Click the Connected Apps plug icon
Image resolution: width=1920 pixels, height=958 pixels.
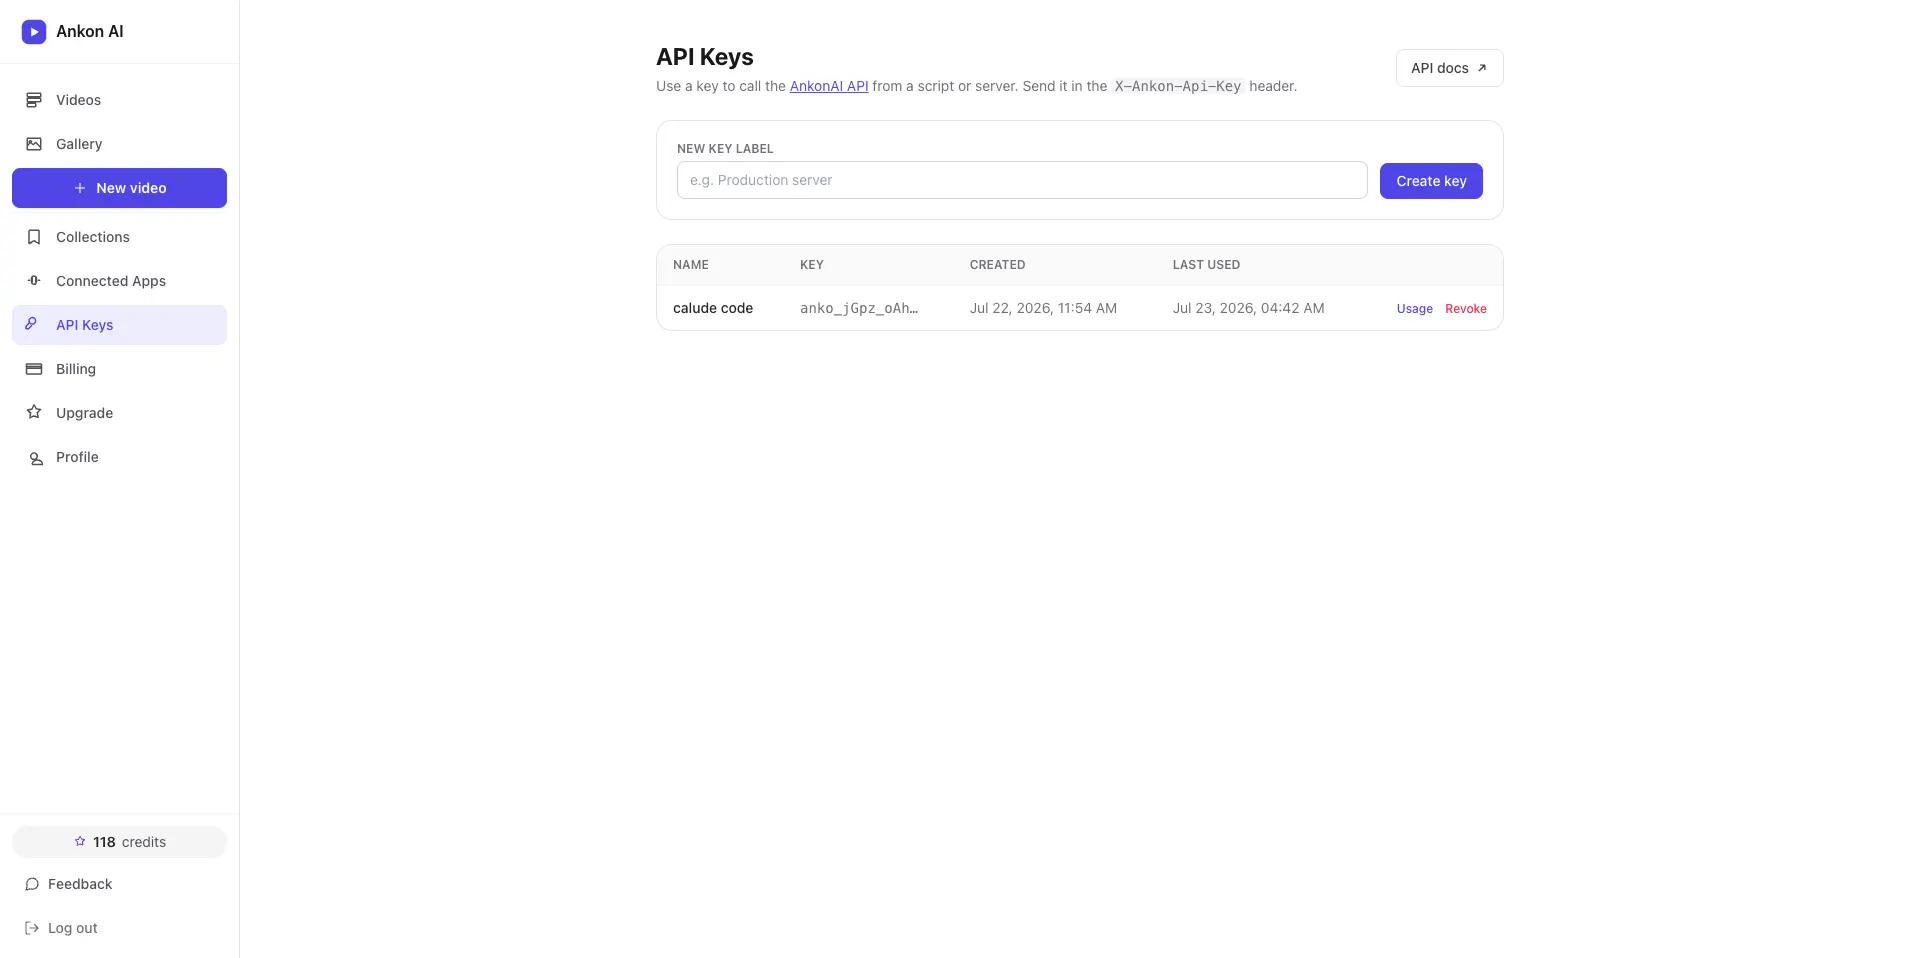pyautogui.click(x=34, y=281)
